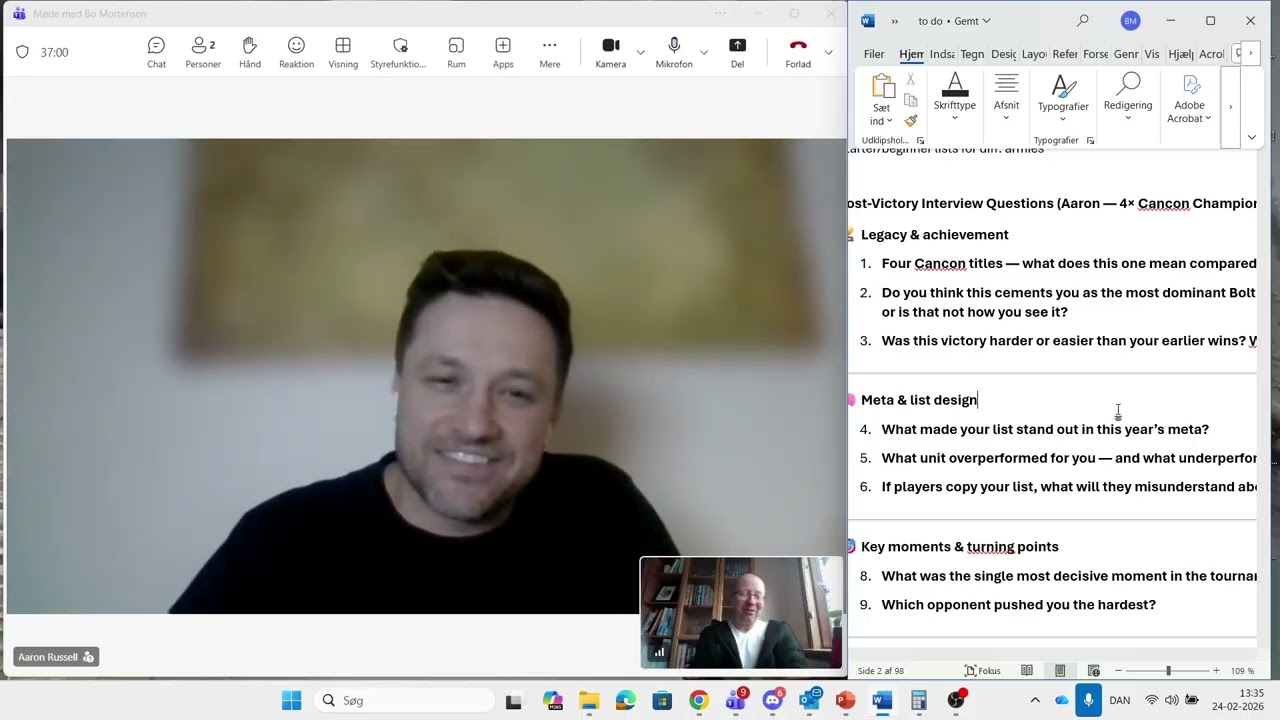1280x720 pixels.
Task: Raise hand with the Hånd button
Action: tap(250, 52)
